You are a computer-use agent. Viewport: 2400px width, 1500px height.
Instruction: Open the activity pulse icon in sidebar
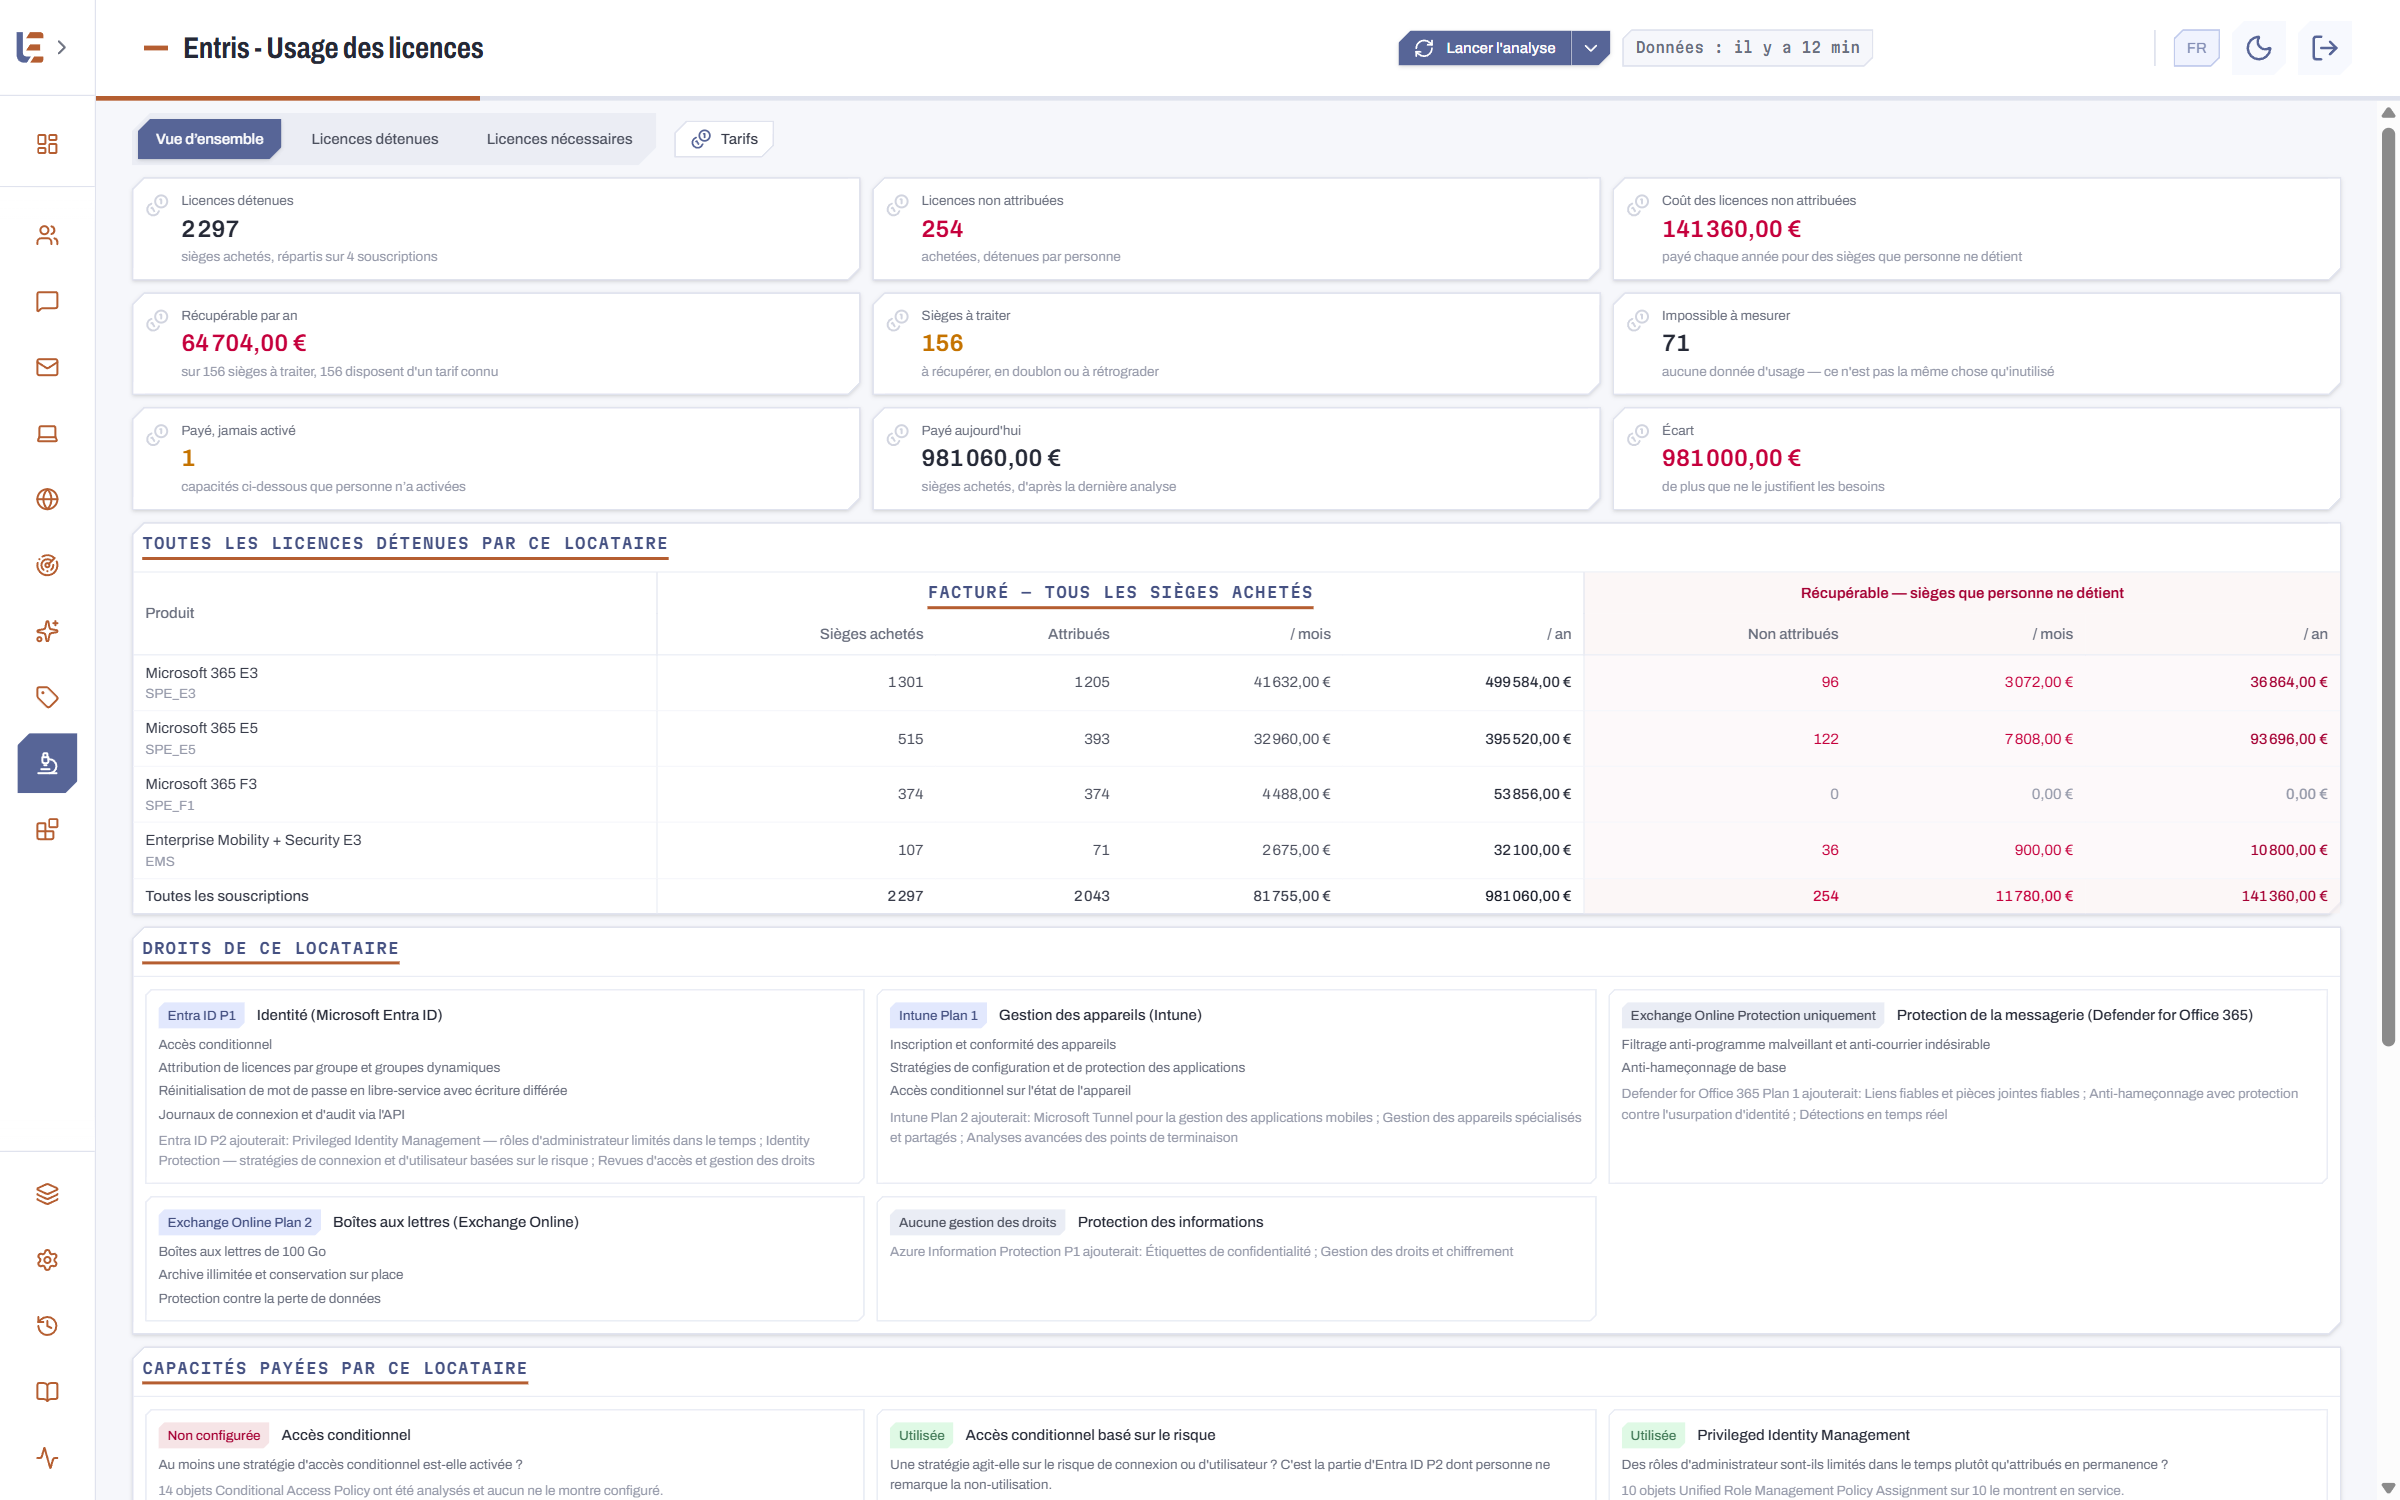click(47, 1458)
